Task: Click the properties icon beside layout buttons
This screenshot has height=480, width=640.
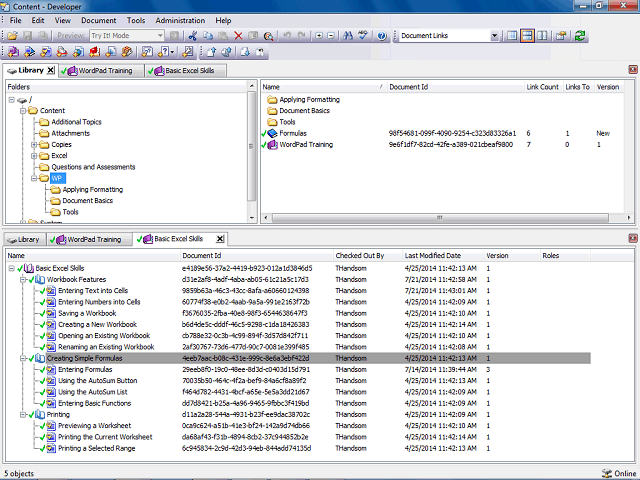Action: tap(561, 36)
